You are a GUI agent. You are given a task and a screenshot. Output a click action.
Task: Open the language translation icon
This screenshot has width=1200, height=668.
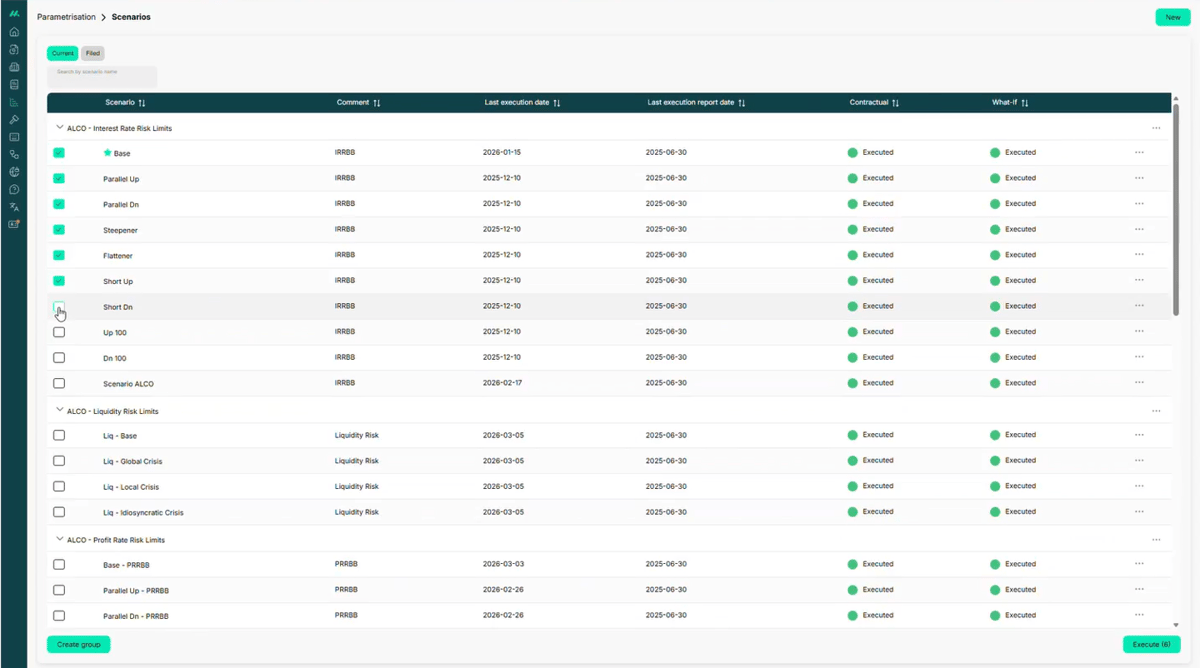click(x=14, y=207)
